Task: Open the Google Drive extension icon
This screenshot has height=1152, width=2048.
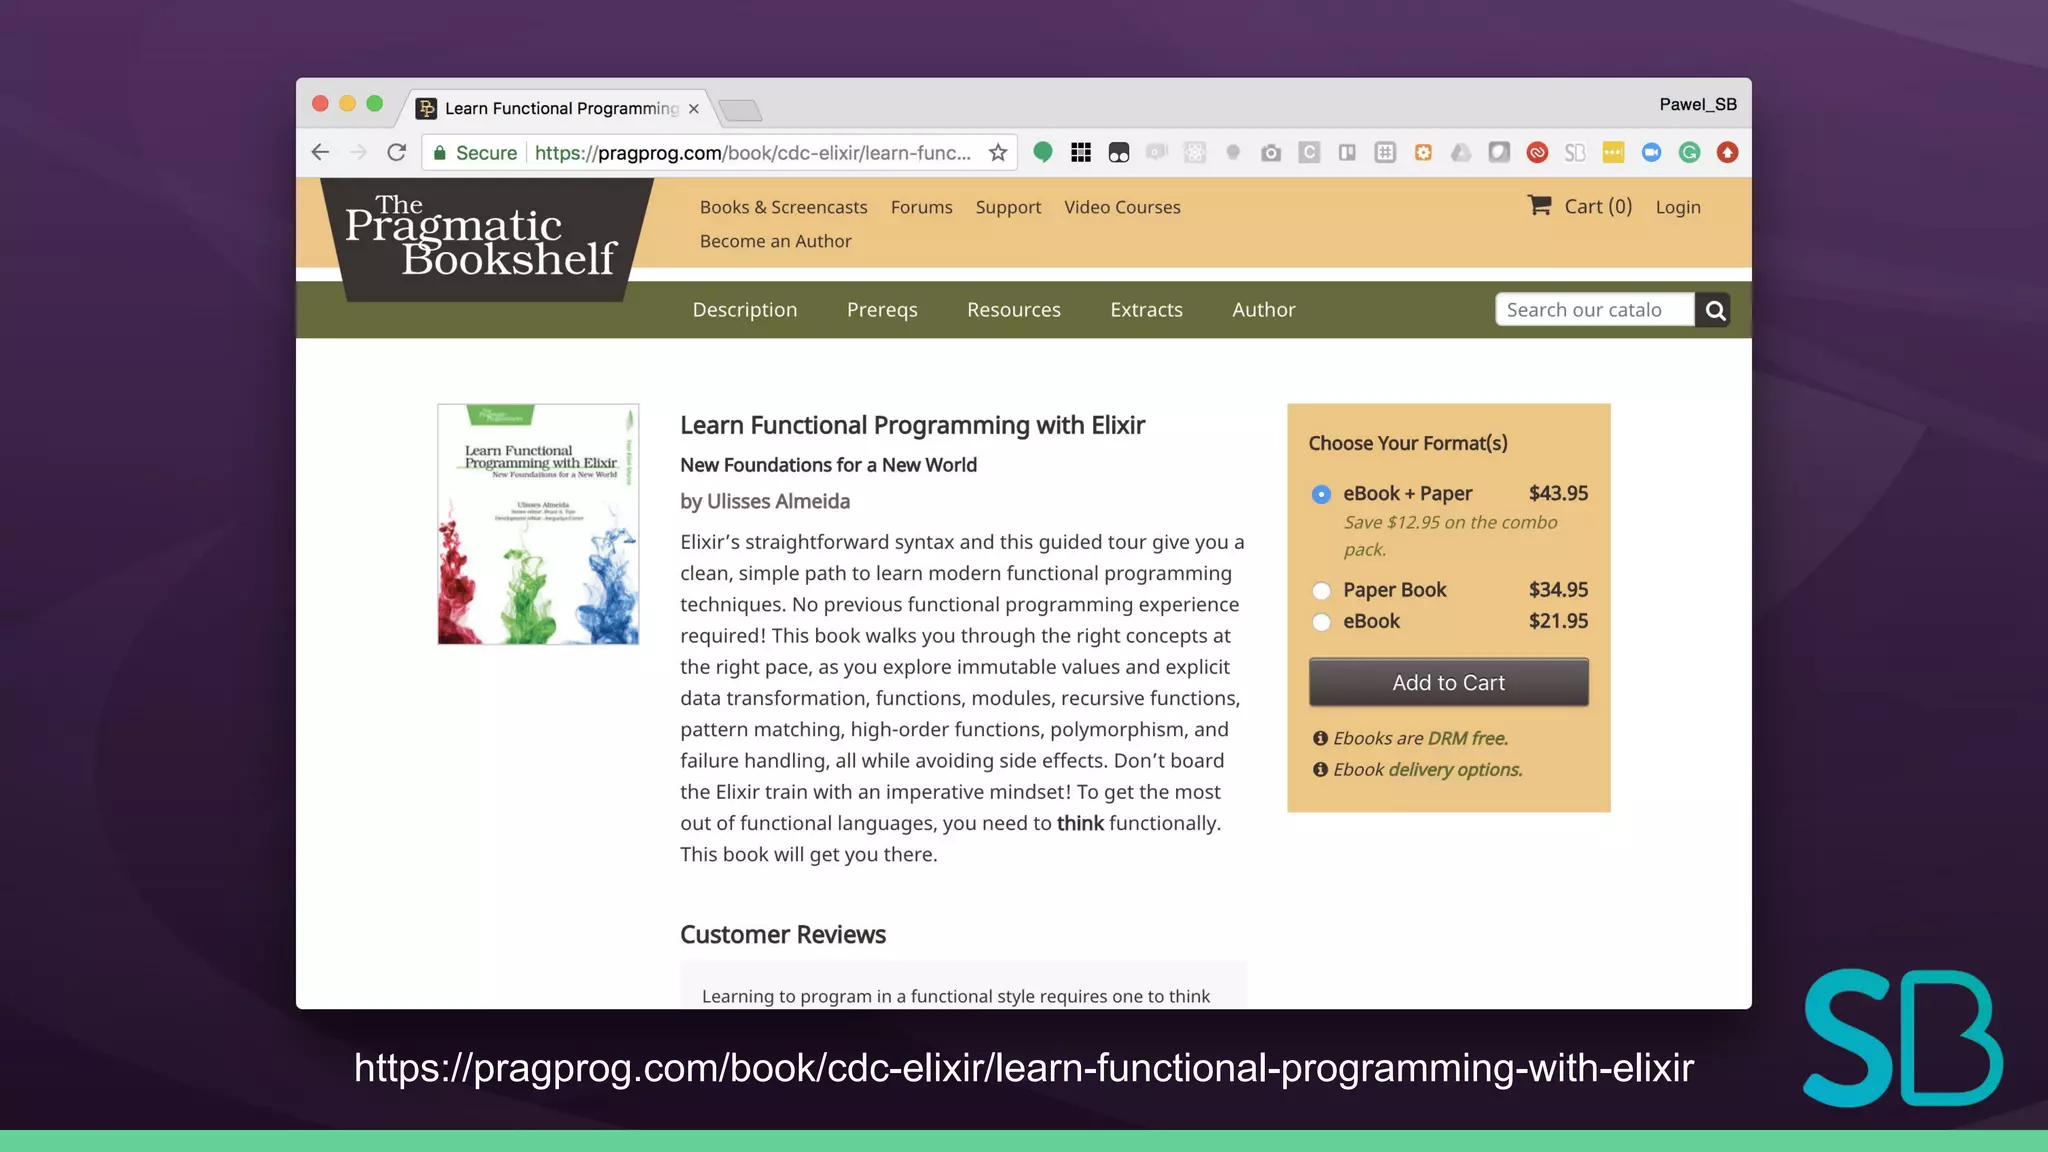Action: [1461, 152]
